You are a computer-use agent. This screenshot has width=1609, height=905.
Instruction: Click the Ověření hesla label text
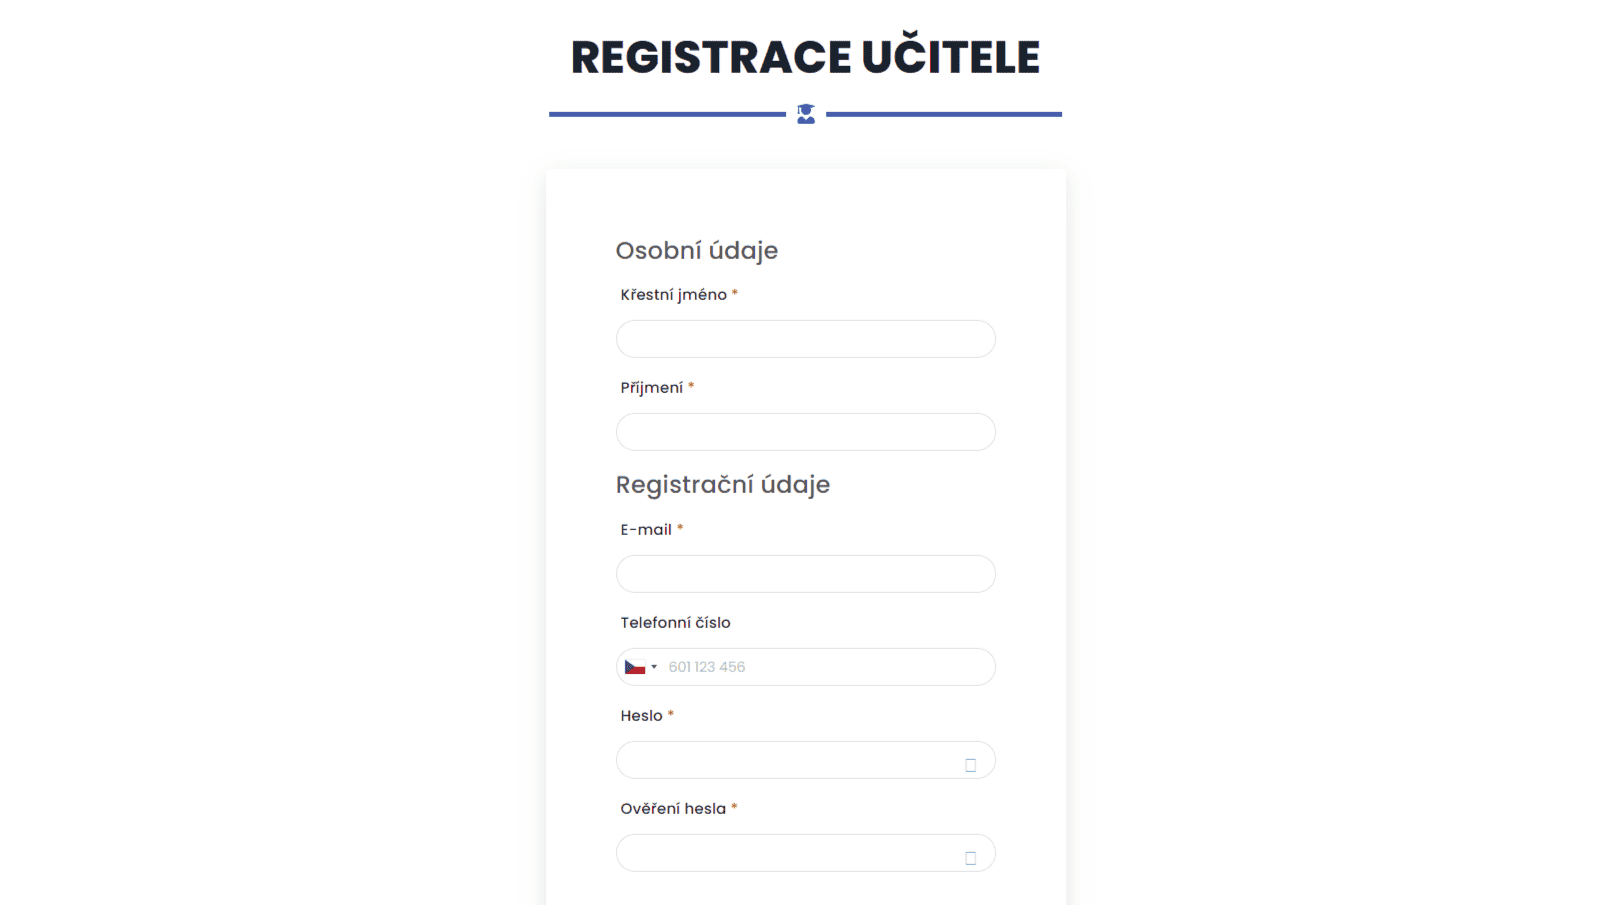pyautogui.click(x=673, y=809)
